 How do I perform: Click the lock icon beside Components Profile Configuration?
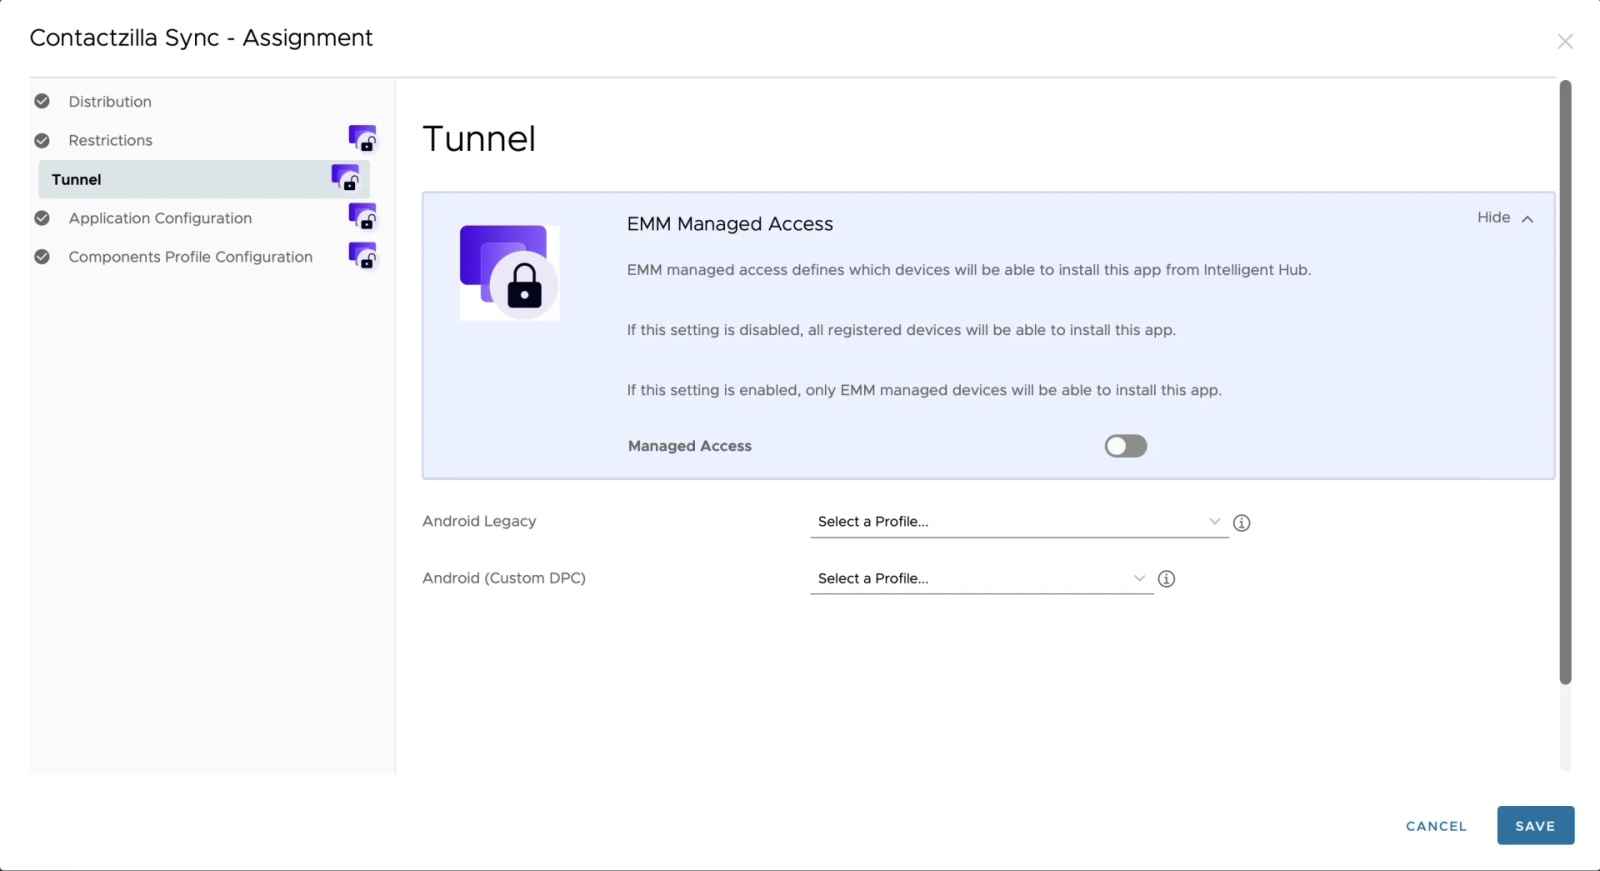(362, 256)
